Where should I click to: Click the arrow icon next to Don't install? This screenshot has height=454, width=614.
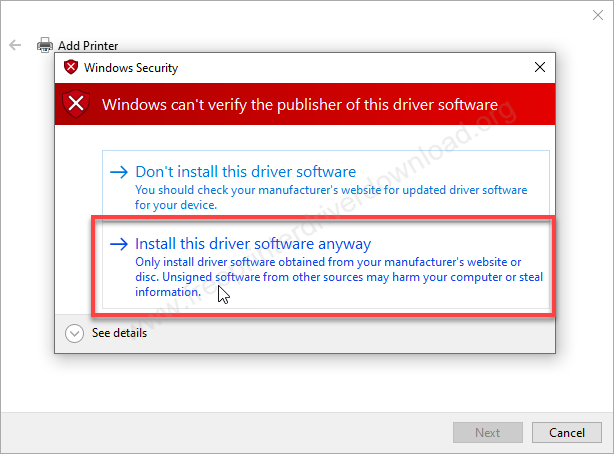[x=119, y=172]
